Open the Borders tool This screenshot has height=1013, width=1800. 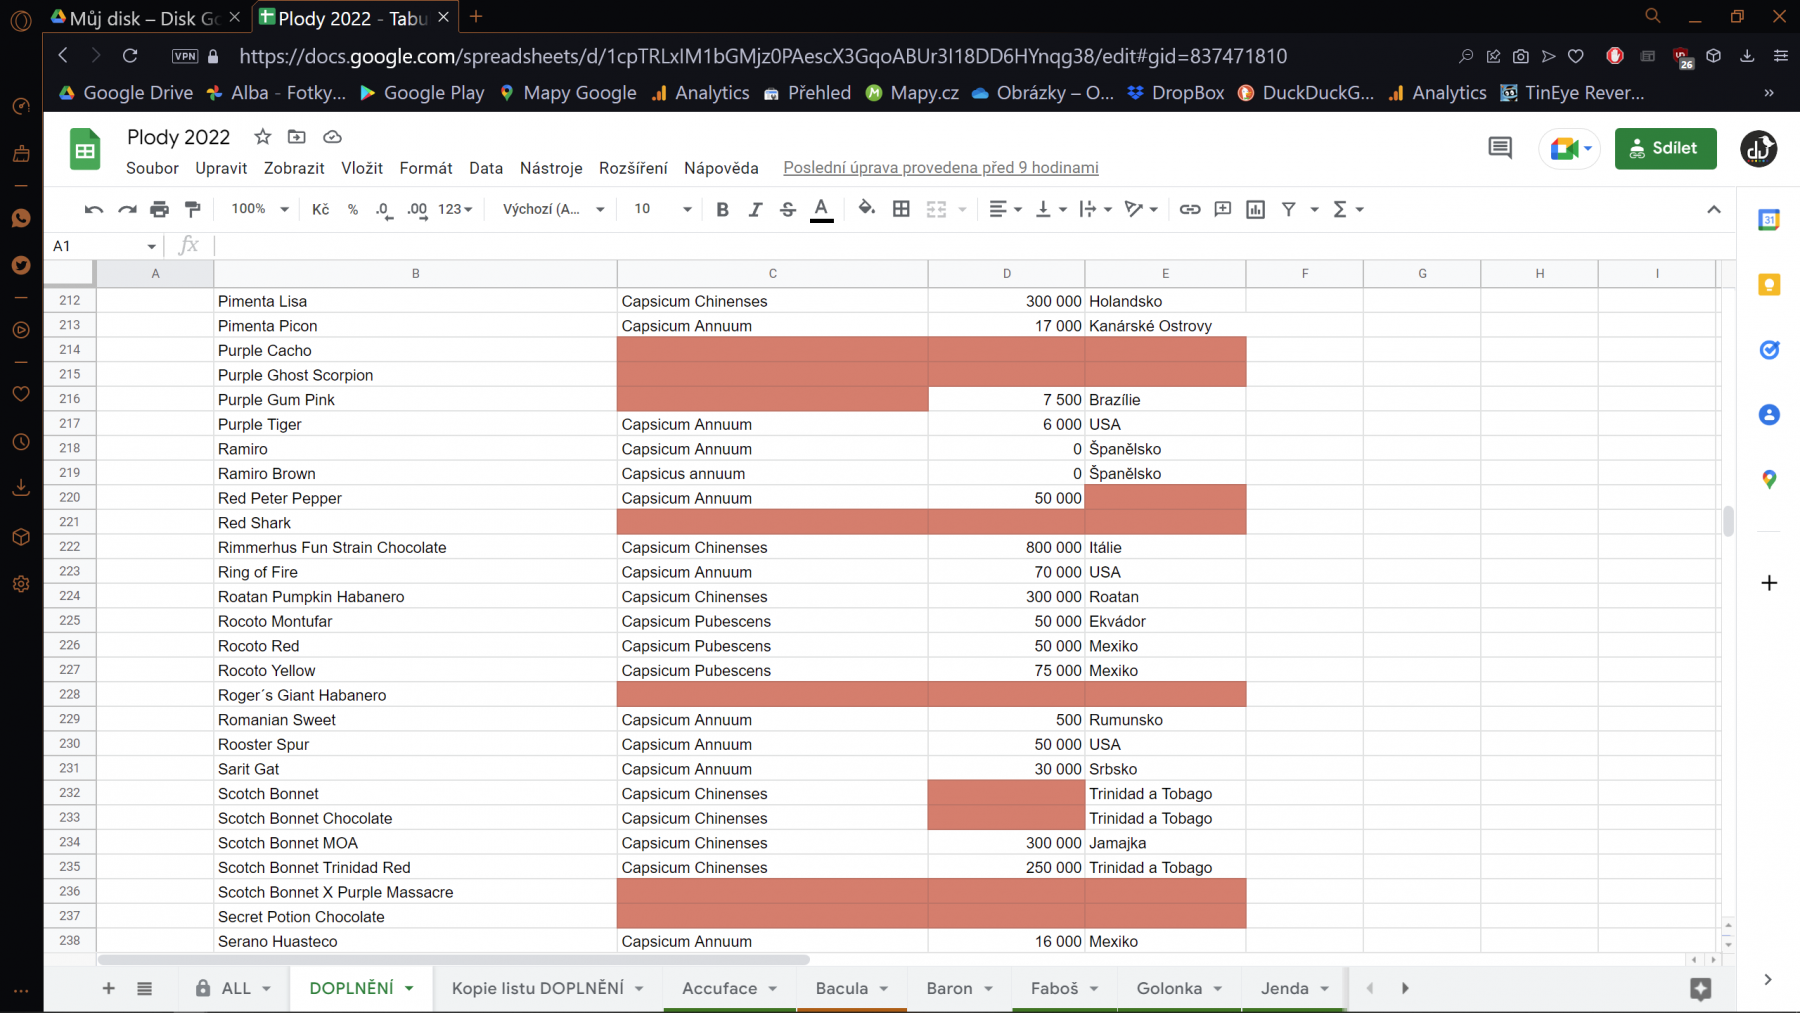click(x=901, y=209)
